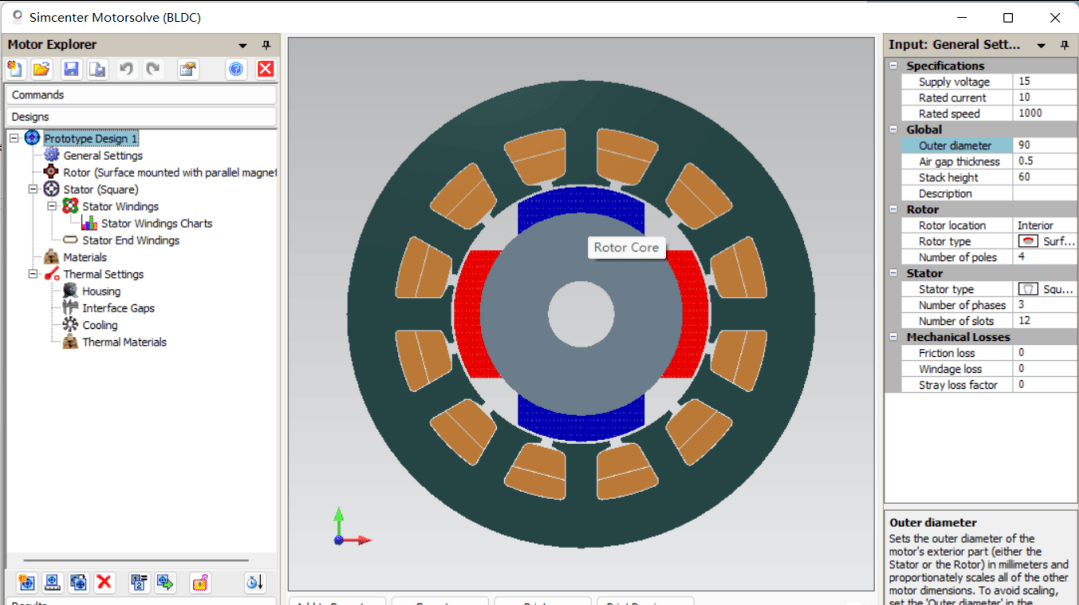
Task: Open the Motor Explorer panel dropdown arrow
Action: tap(243, 45)
